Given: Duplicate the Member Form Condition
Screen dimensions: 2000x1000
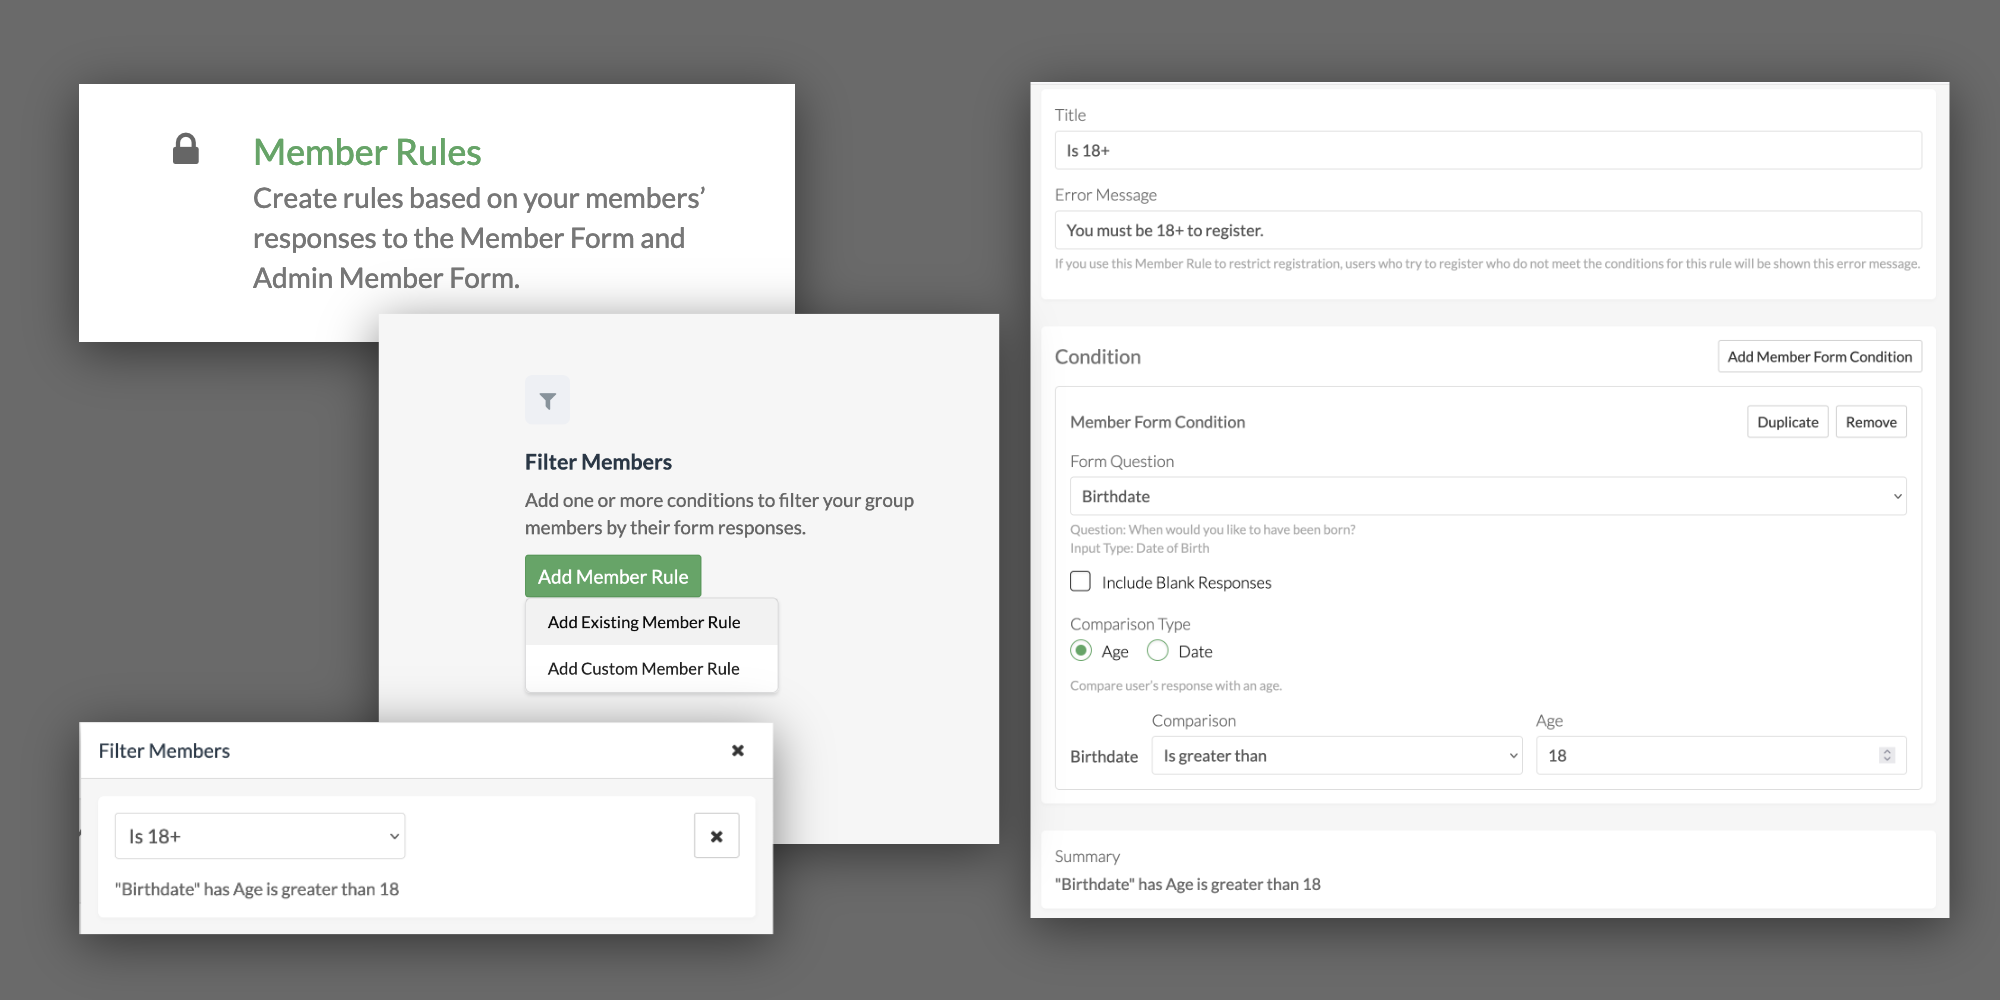Looking at the screenshot, I should [1787, 422].
